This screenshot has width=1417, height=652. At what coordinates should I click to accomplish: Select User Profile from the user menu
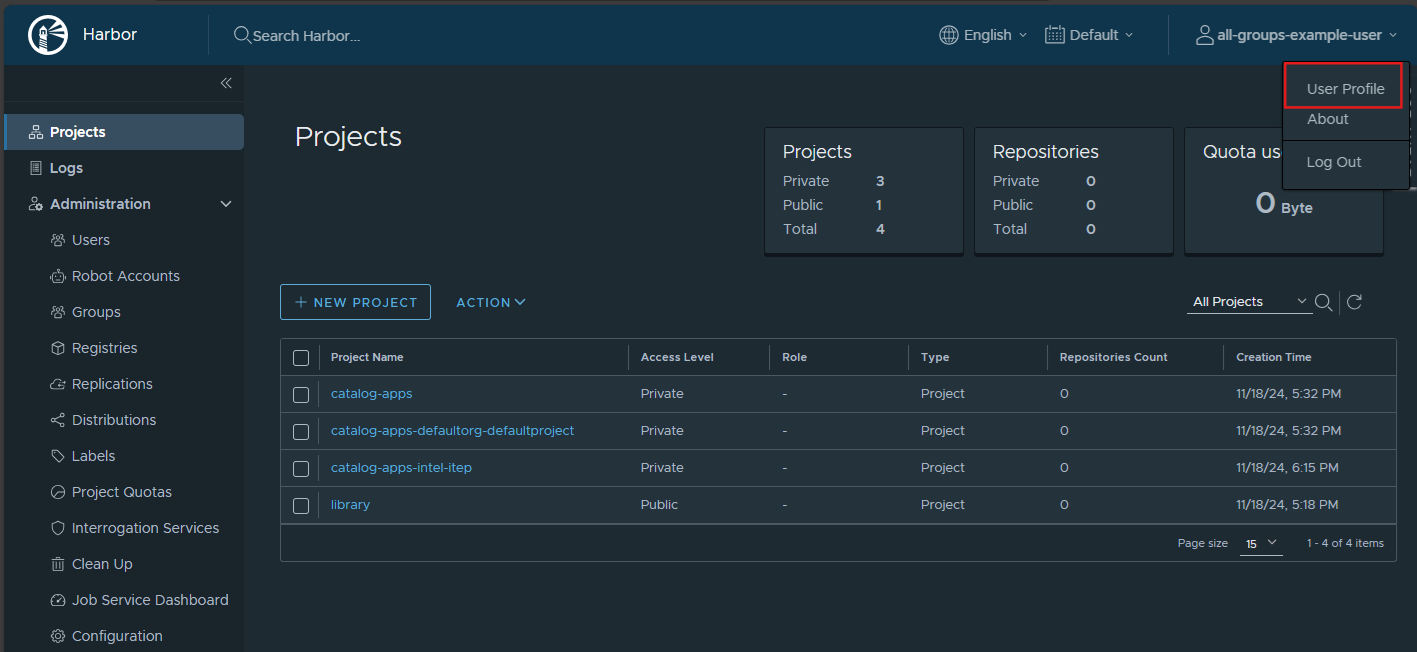(x=1345, y=89)
